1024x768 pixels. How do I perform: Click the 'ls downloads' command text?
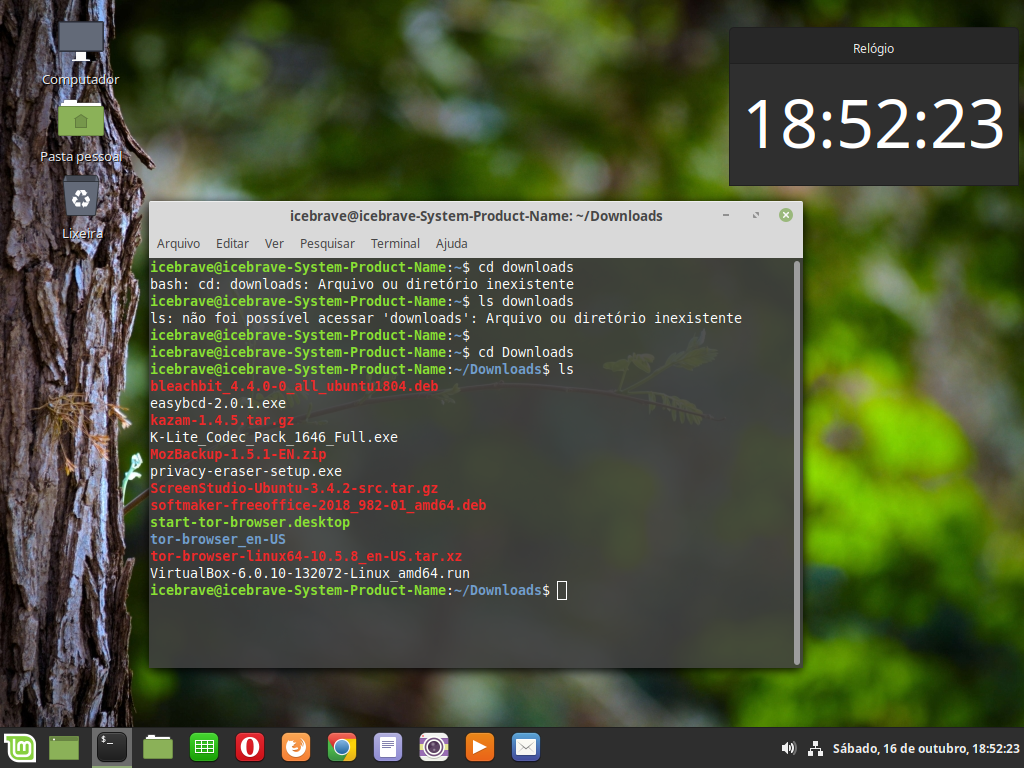click(526, 301)
